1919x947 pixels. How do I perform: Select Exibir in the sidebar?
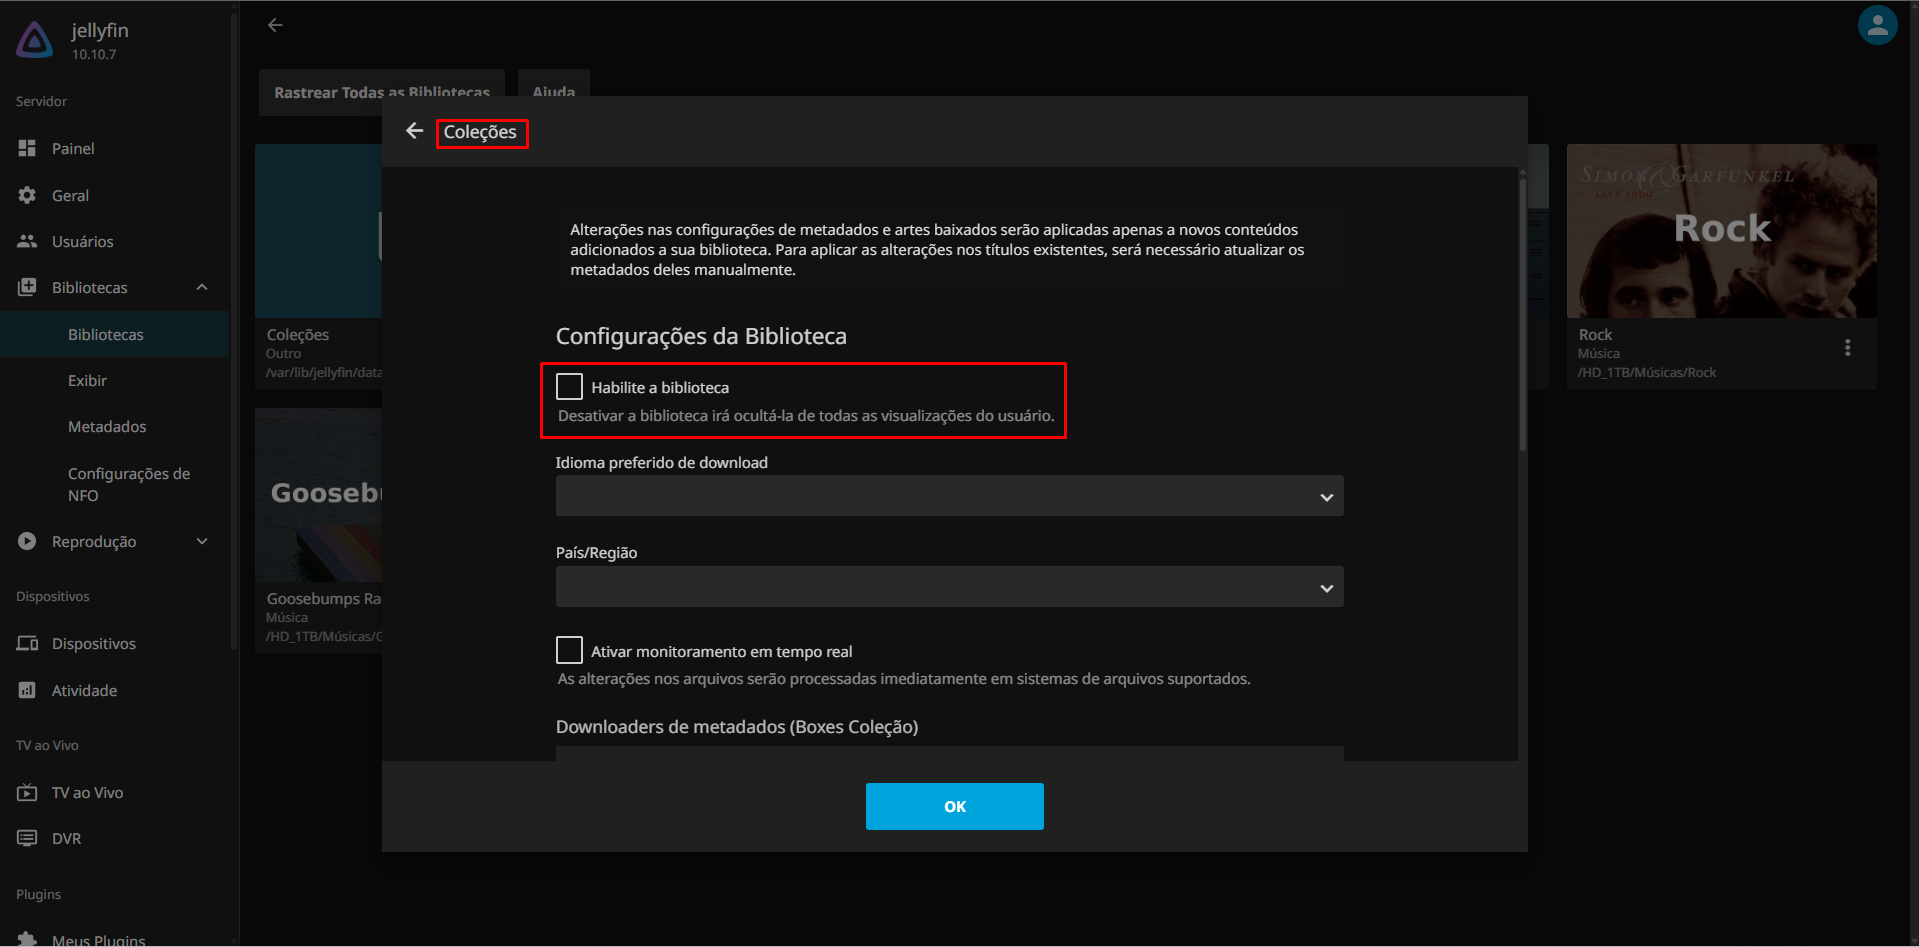(x=87, y=380)
